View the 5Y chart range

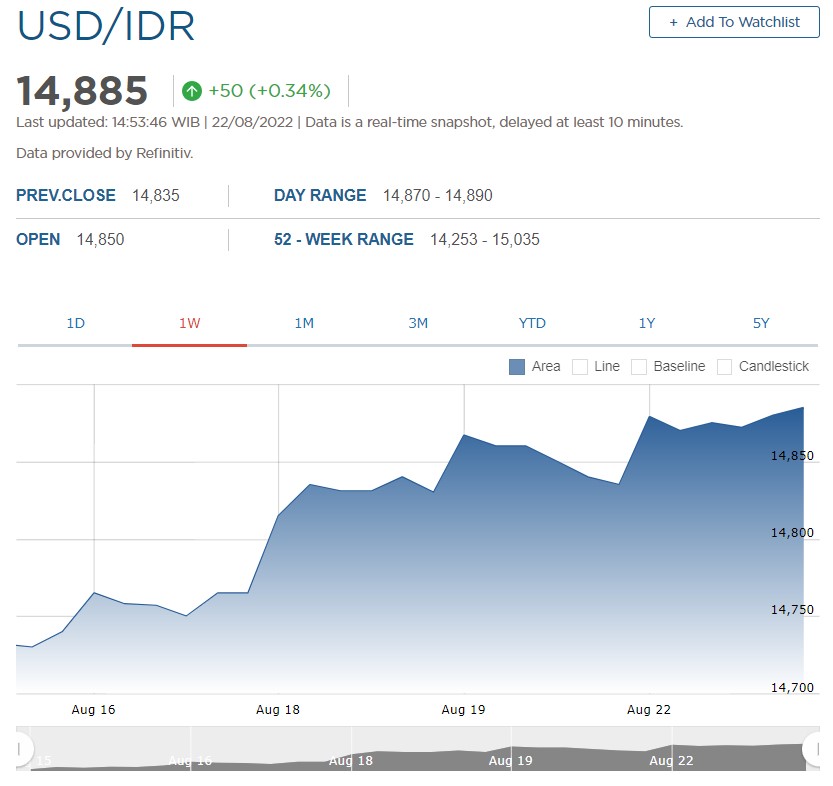coord(761,323)
